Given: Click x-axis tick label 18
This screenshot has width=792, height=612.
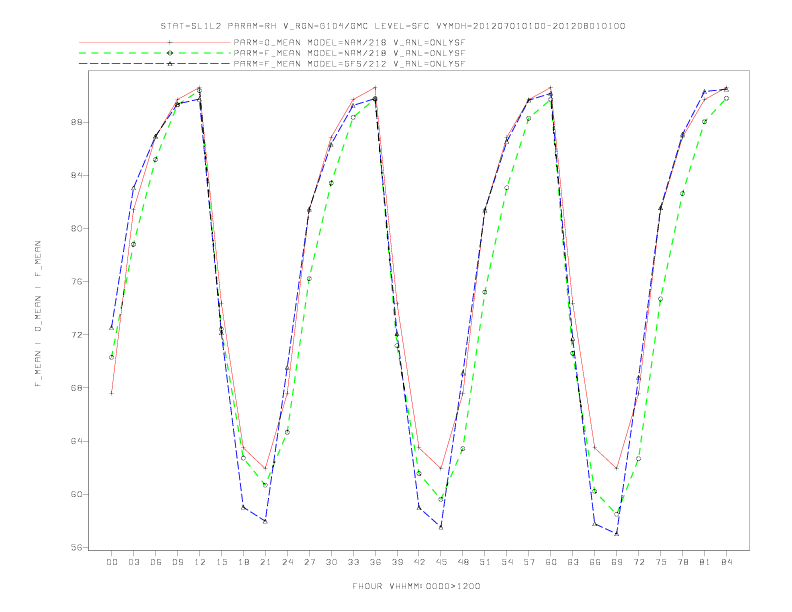Looking at the screenshot, I should tap(243, 562).
